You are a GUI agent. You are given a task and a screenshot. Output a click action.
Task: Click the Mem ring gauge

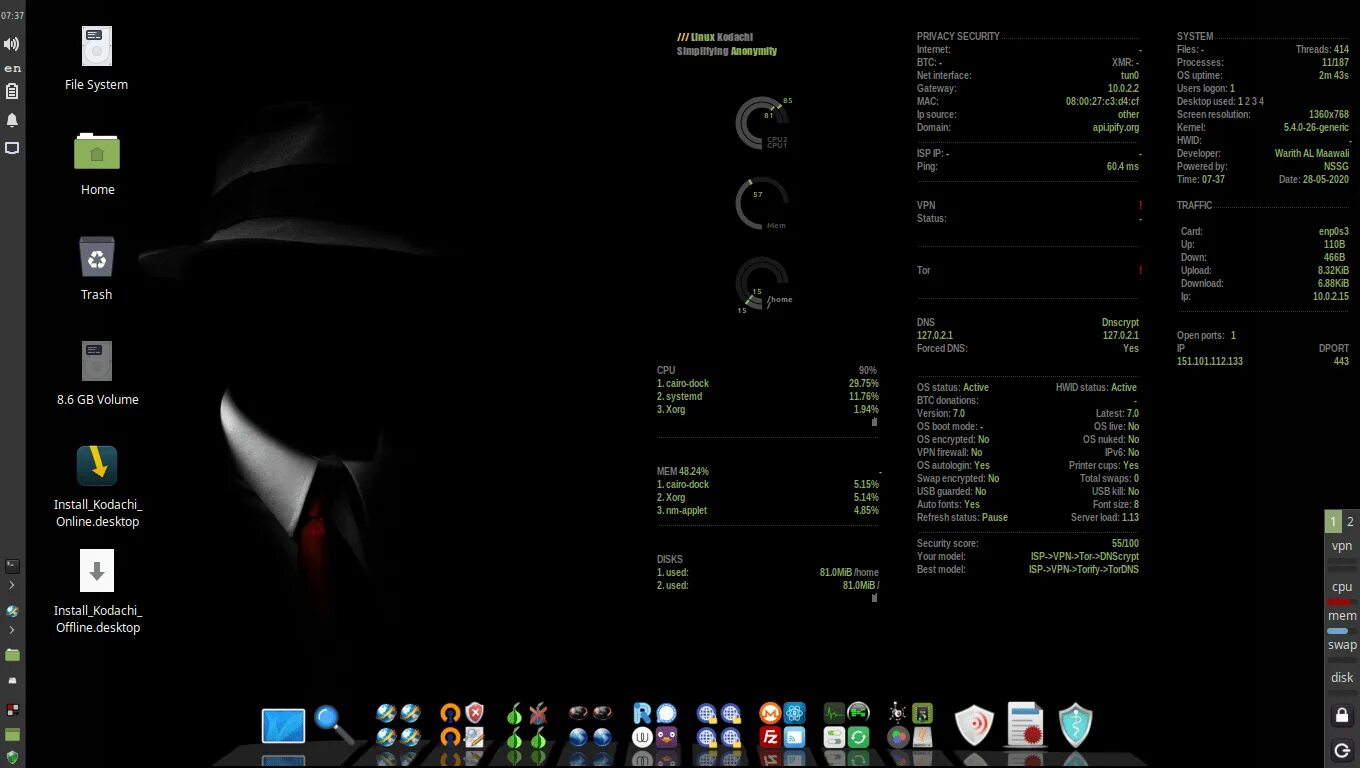pyautogui.click(x=762, y=204)
